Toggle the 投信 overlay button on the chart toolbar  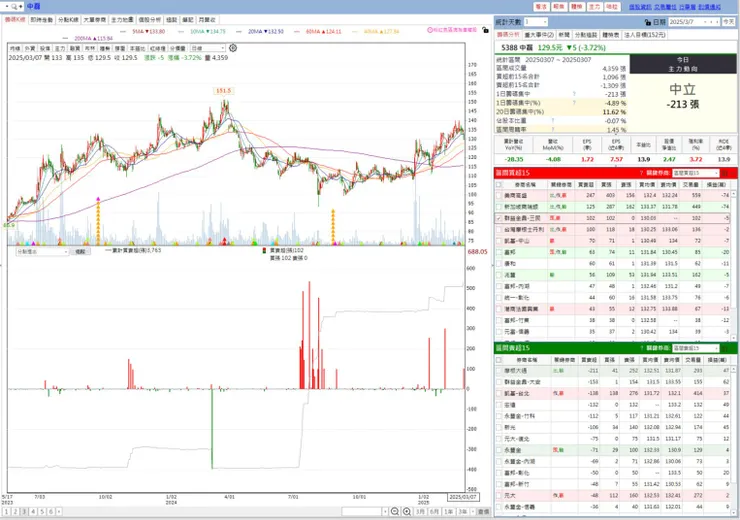point(45,48)
